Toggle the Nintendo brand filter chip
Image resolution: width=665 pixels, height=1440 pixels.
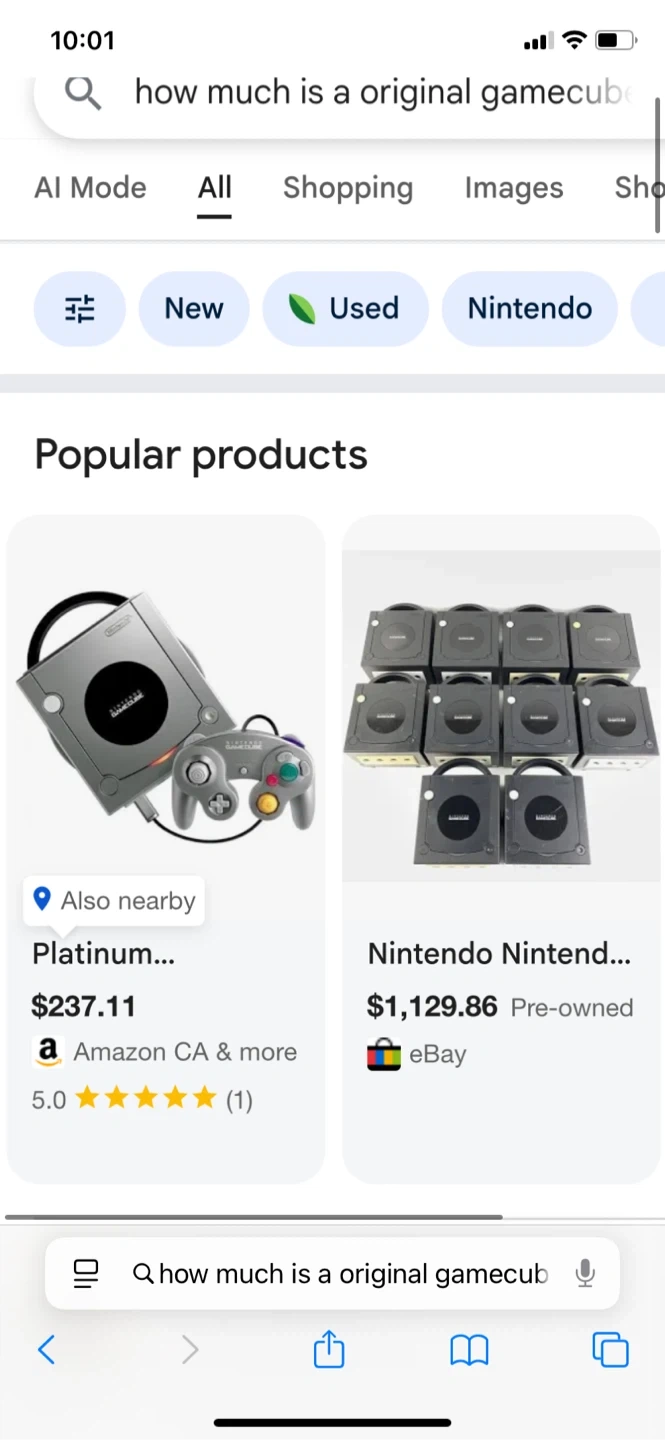click(x=530, y=309)
